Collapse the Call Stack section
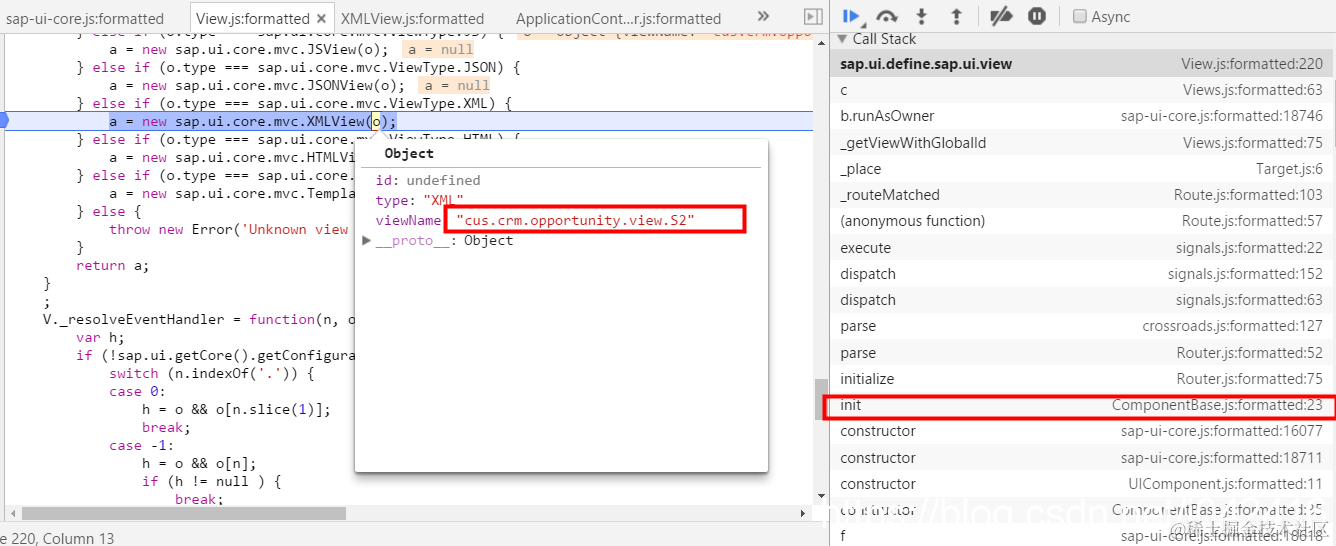This screenshot has width=1336, height=546. [841, 39]
